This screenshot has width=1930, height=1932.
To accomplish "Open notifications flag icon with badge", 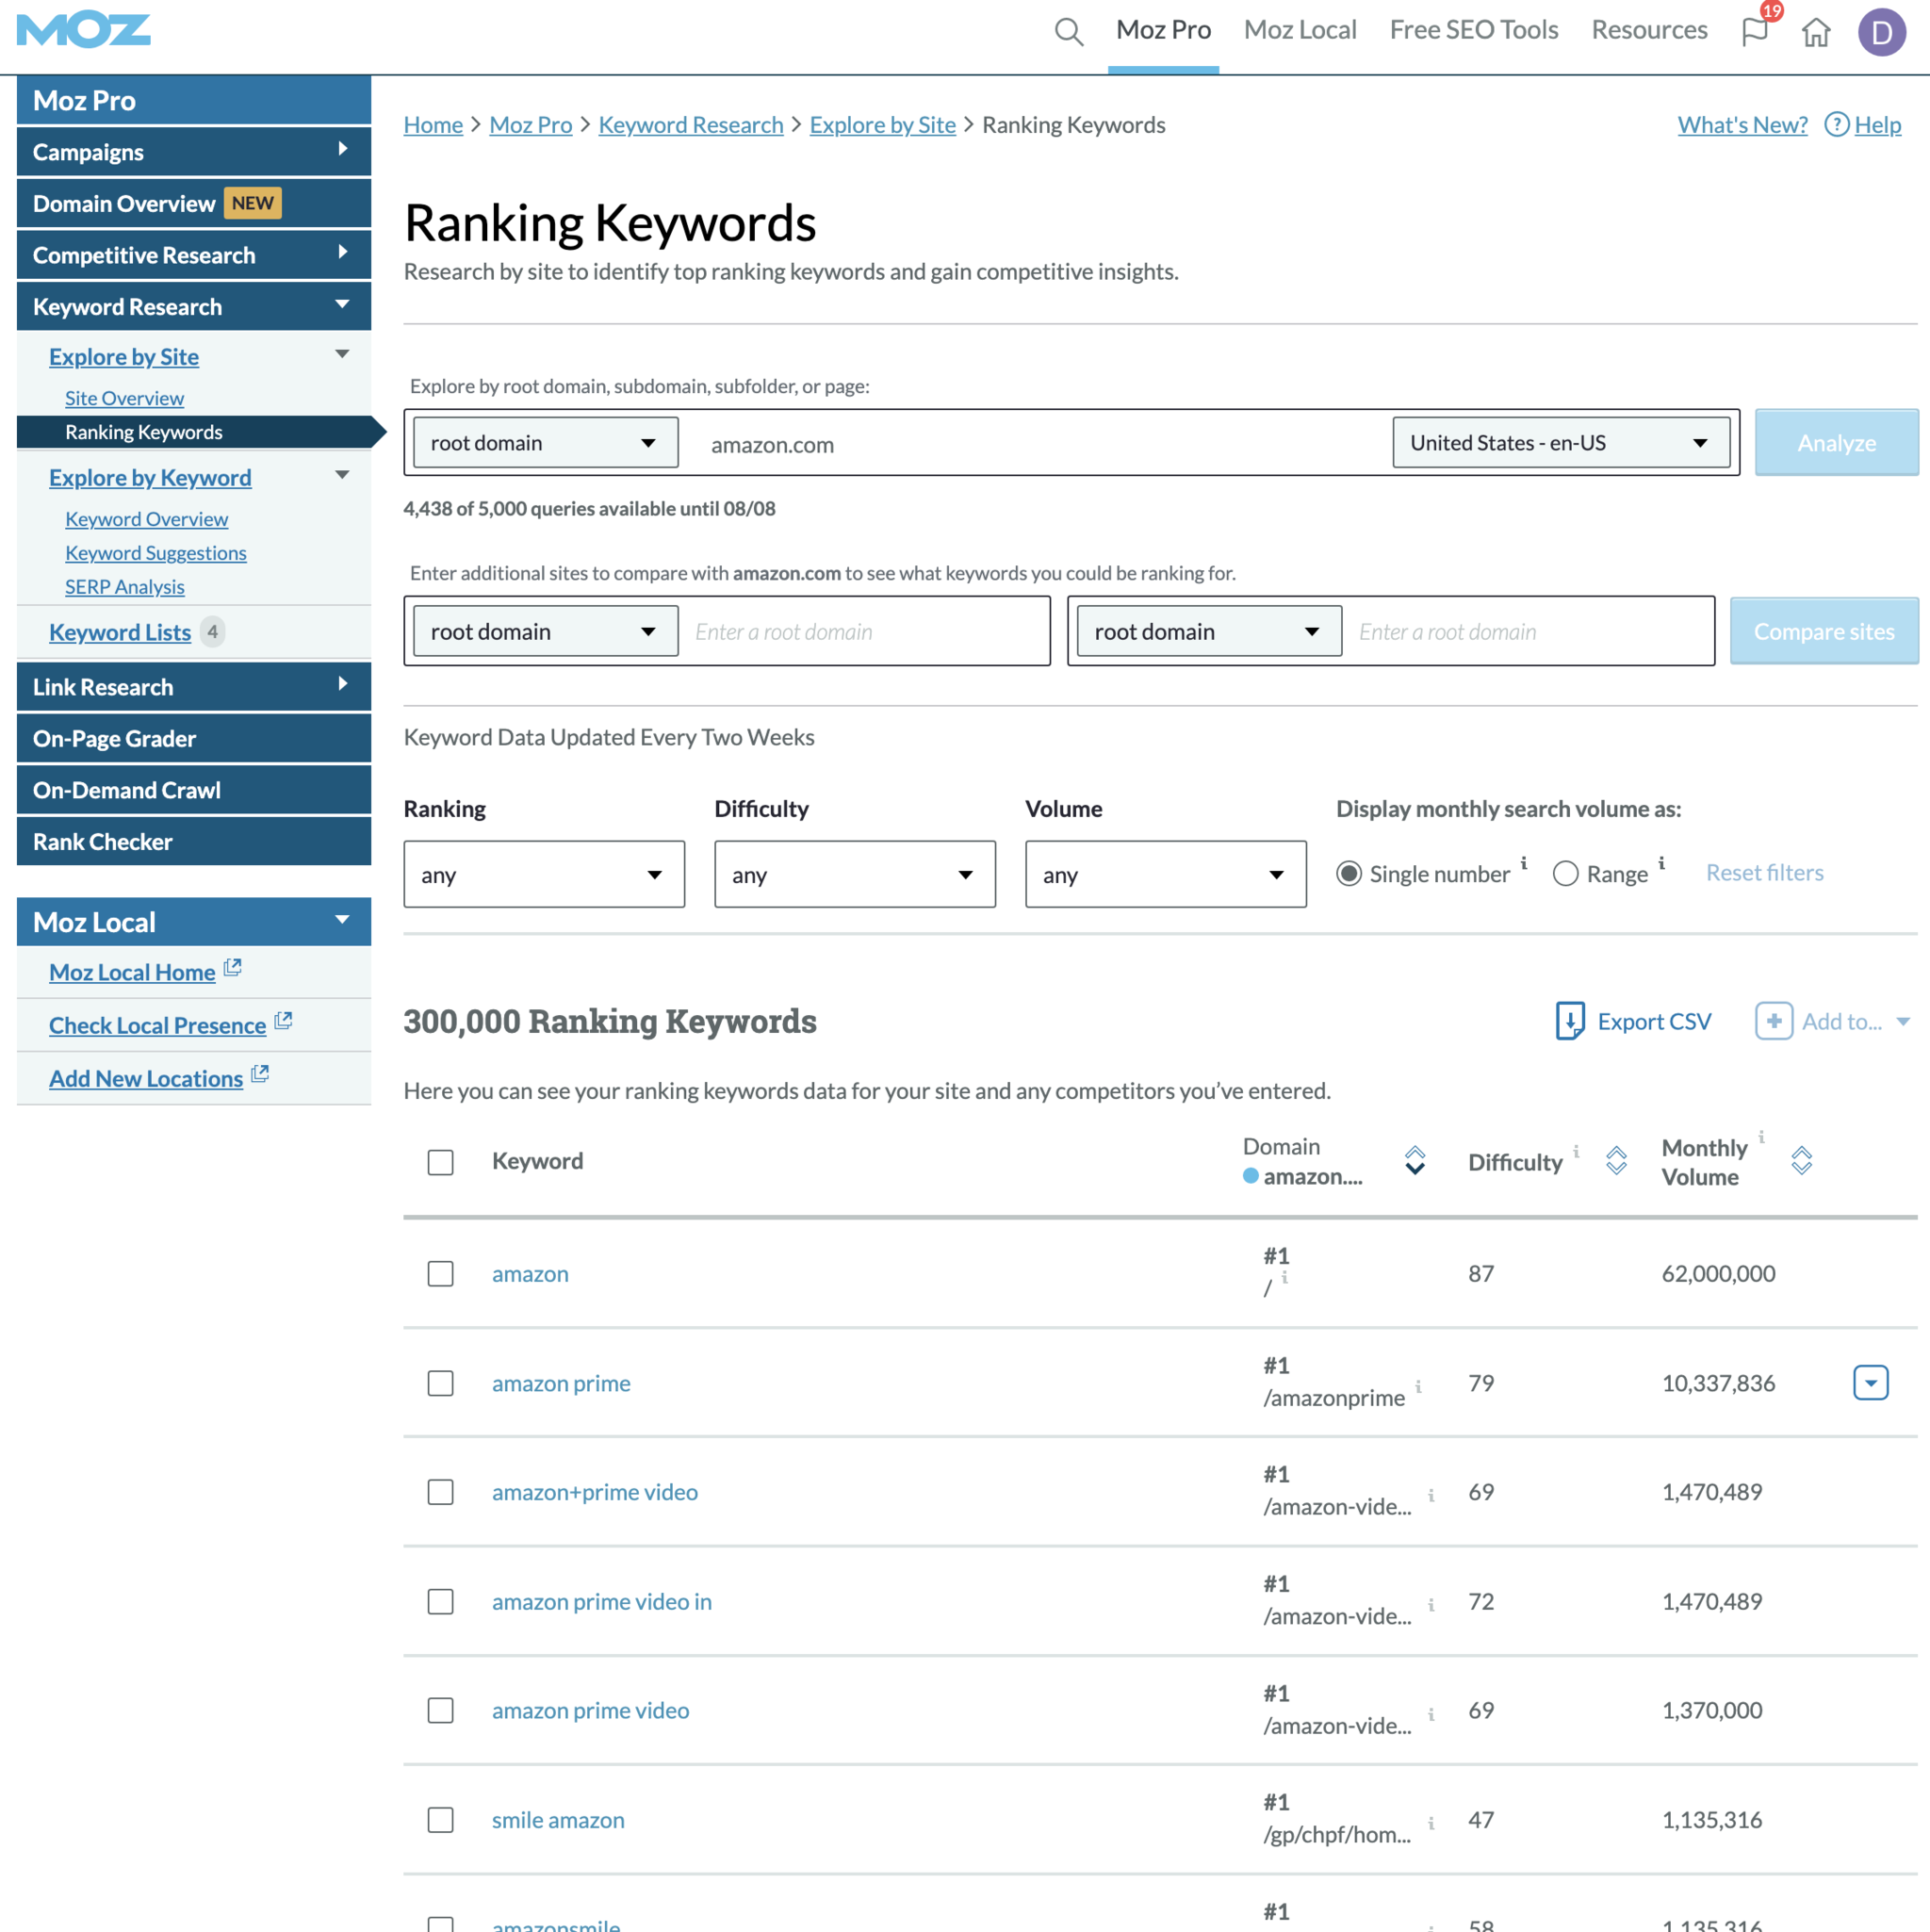I will (x=1756, y=31).
